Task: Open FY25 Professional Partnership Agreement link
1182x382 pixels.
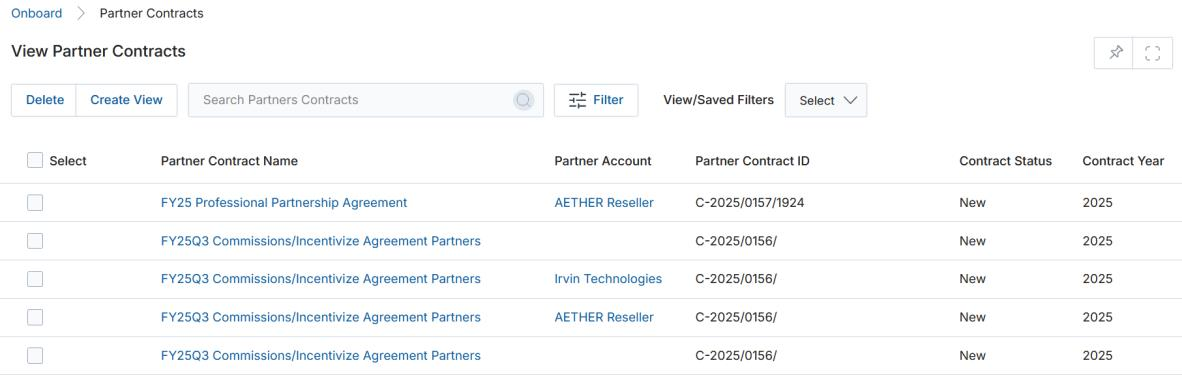Action: (284, 203)
